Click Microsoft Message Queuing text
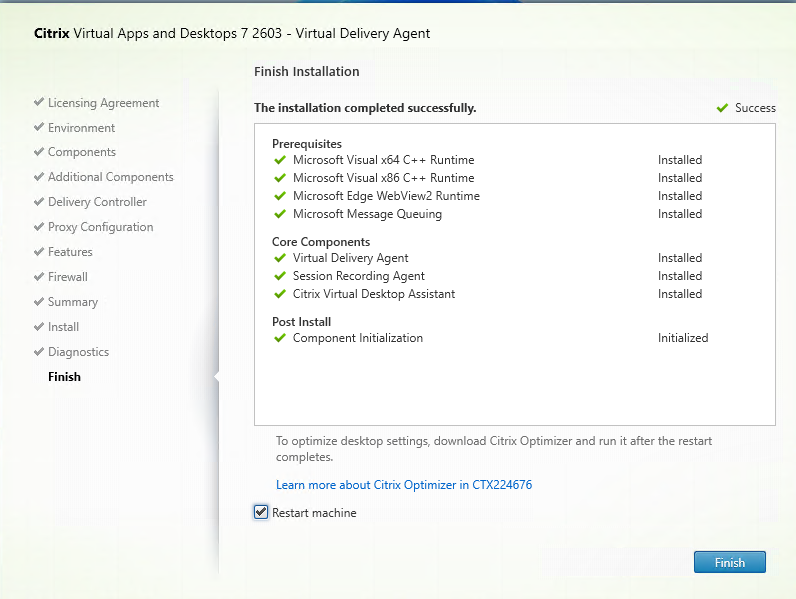Image resolution: width=796 pixels, height=599 pixels. click(368, 214)
